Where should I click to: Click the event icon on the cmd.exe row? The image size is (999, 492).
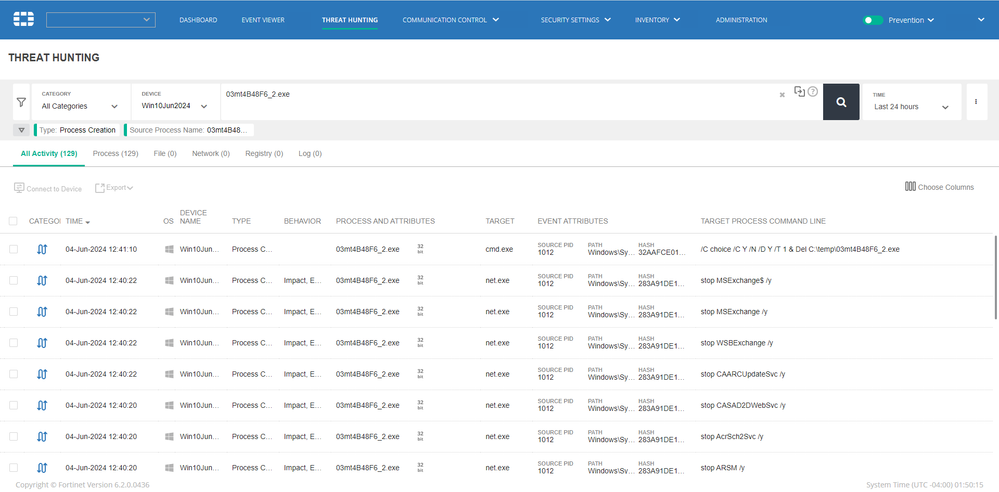tap(42, 249)
